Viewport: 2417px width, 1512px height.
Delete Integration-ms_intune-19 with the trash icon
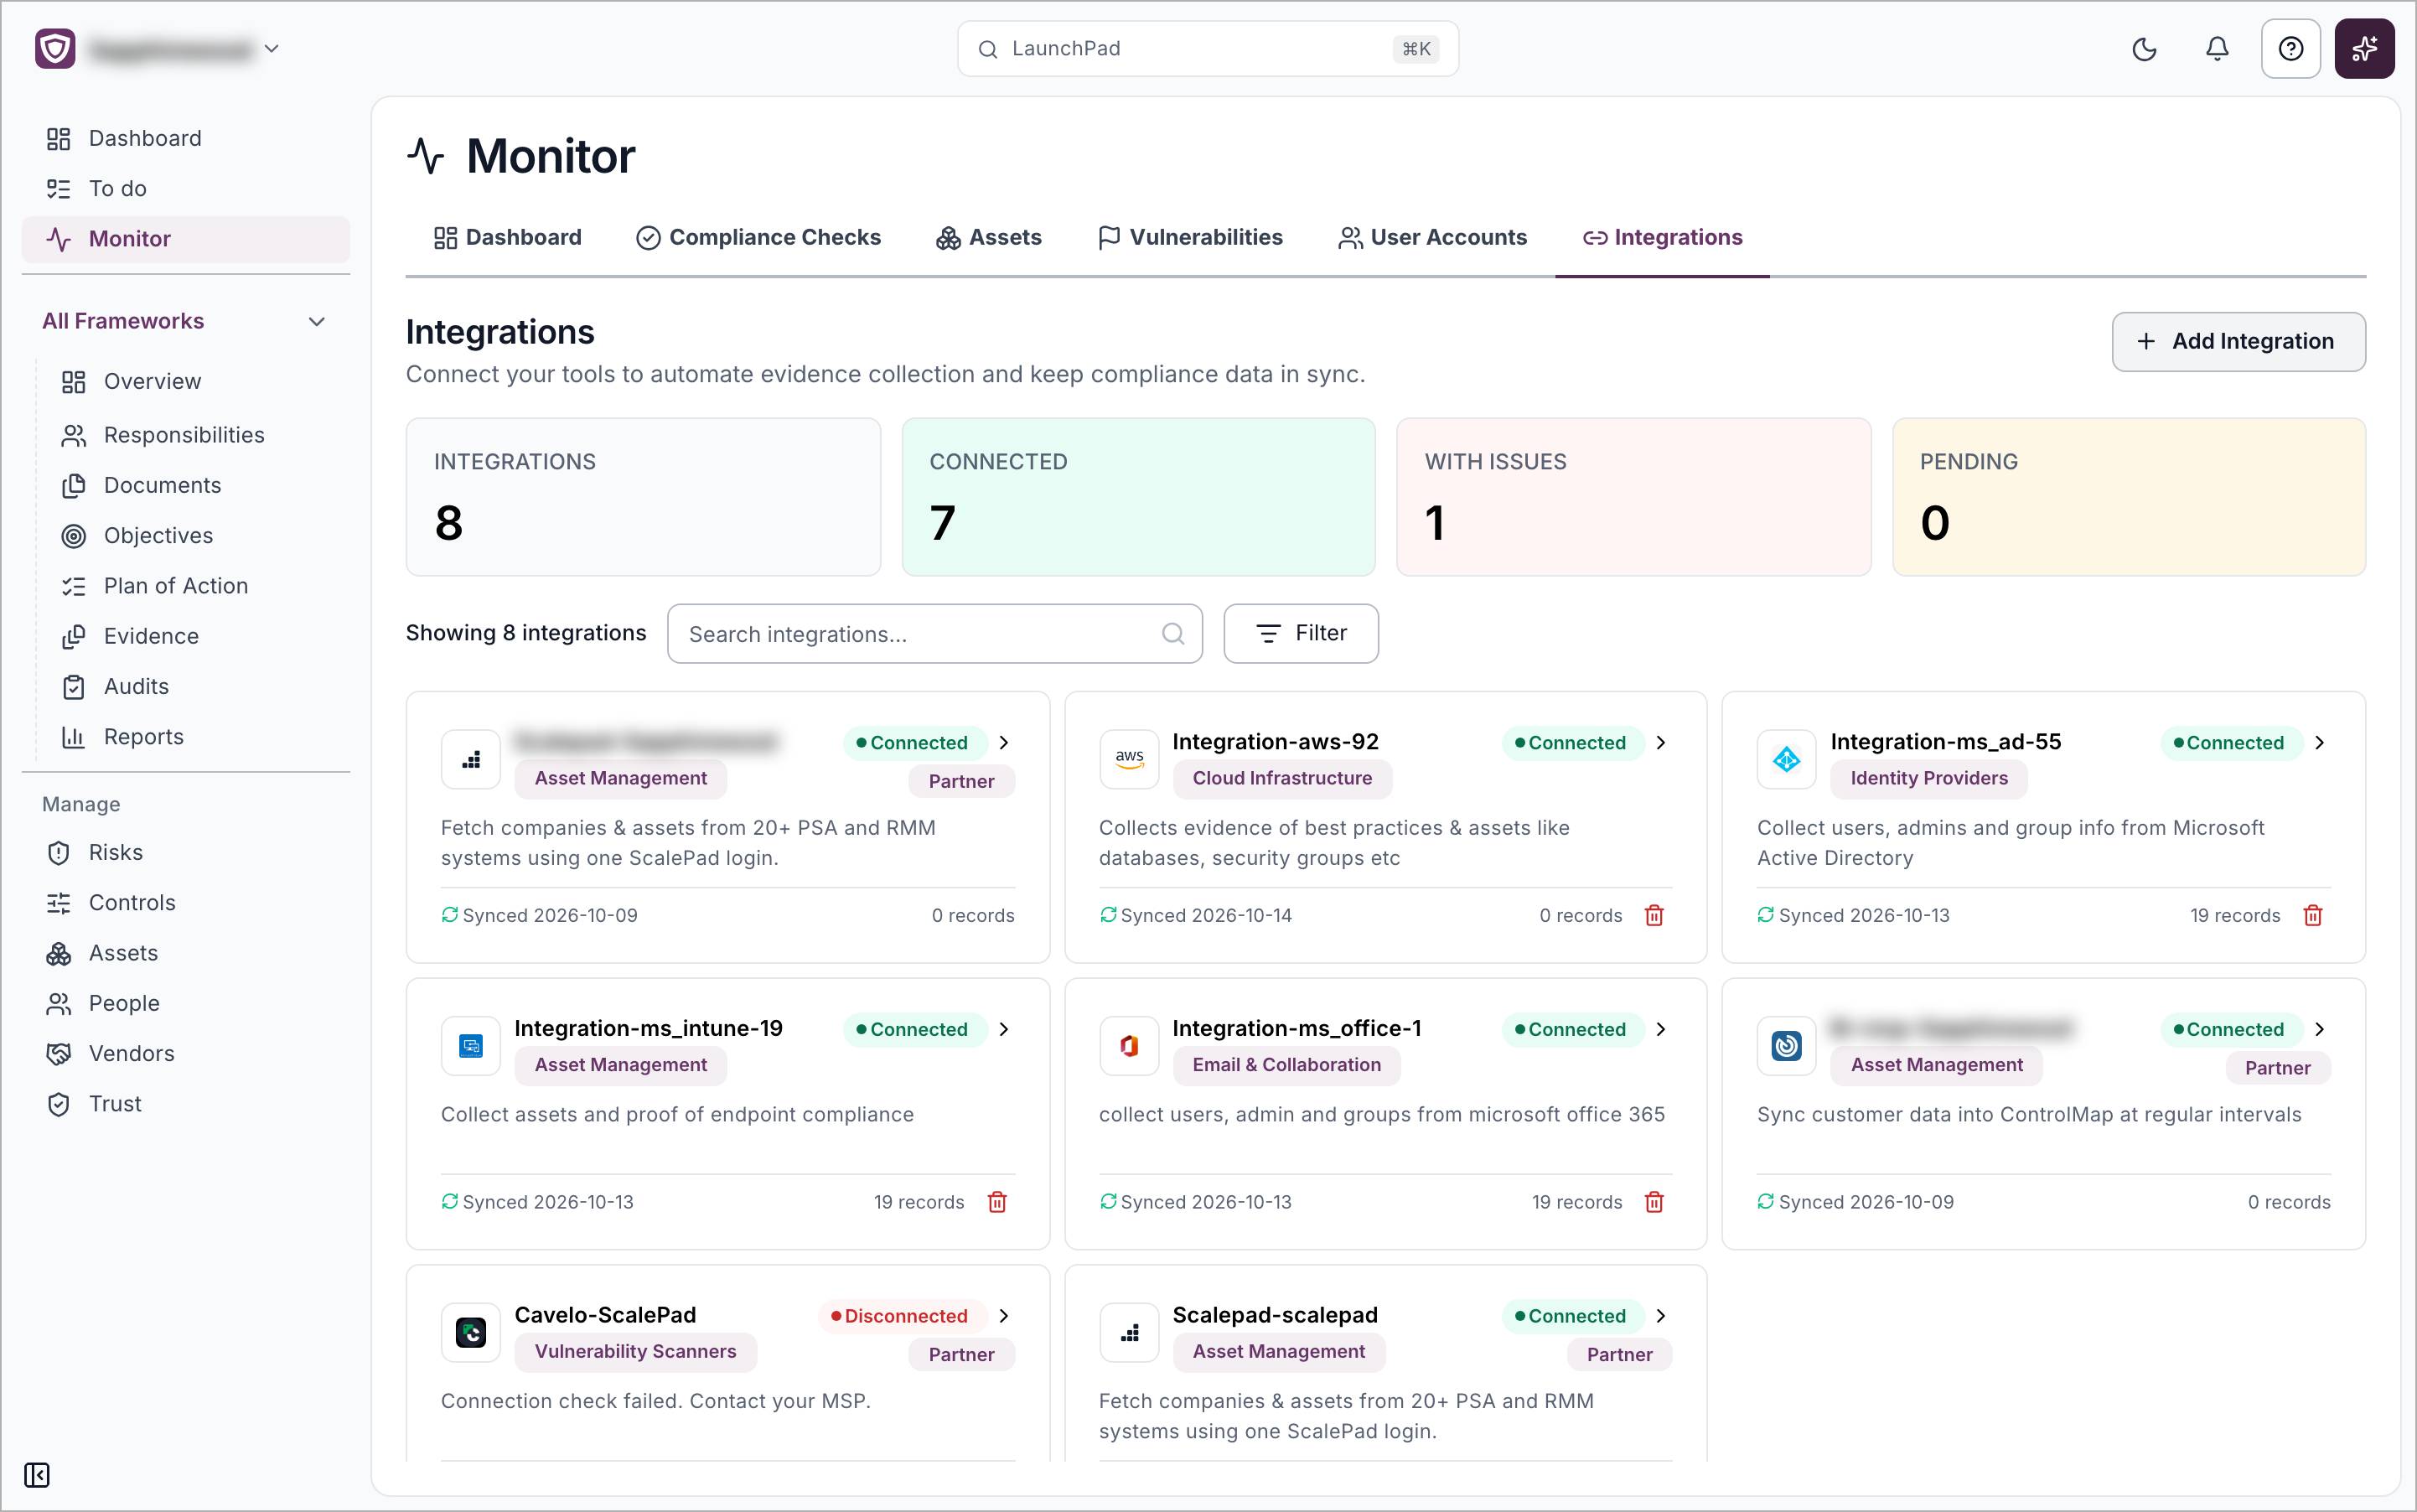pyautogui.click(x=997, y=1202)
